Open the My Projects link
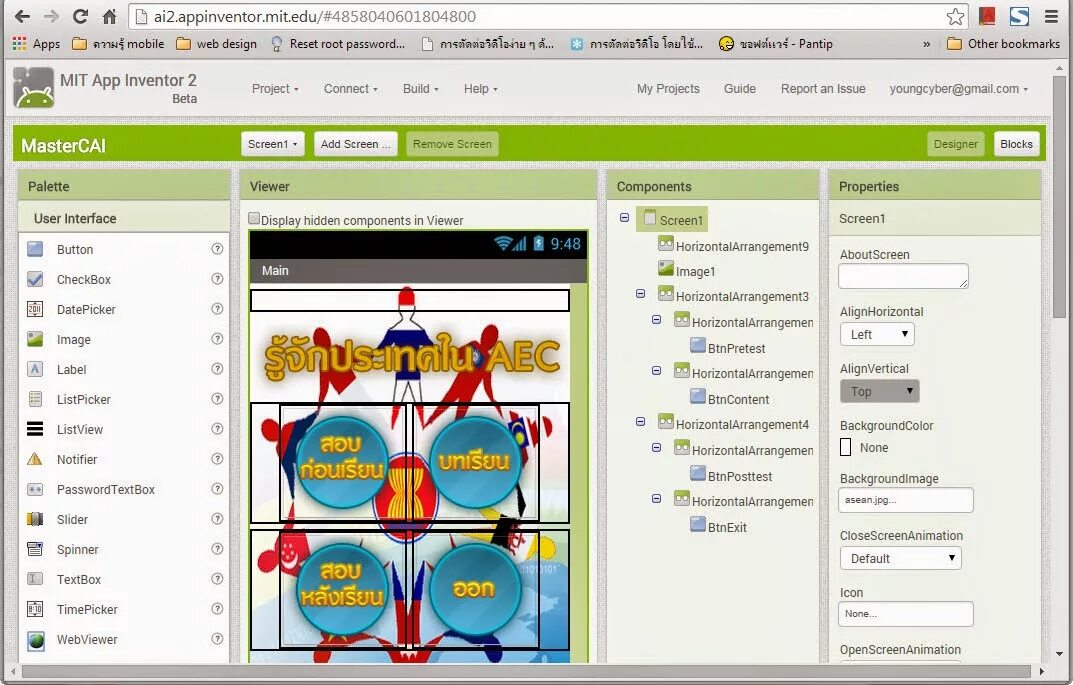The width and height of the screenshot is (1073, 685). point(668,89)
